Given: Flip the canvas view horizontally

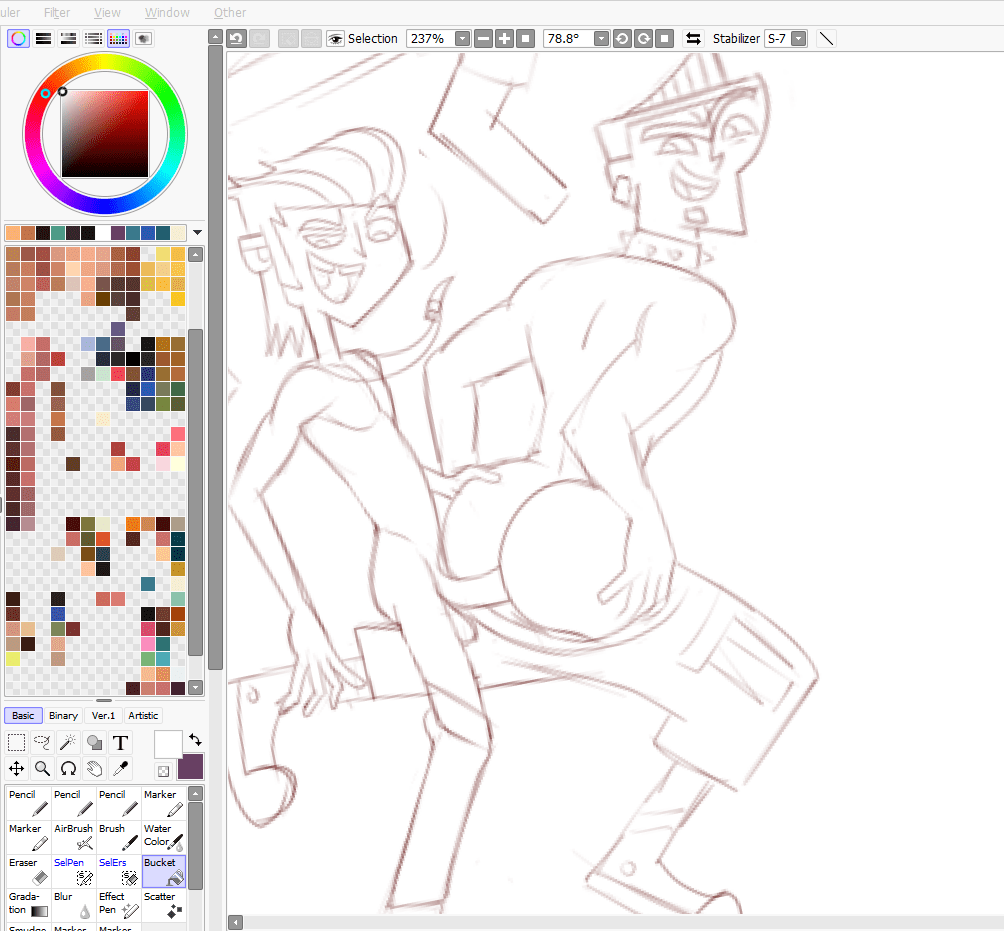Looking at the screenshot, I should point(693,38).
